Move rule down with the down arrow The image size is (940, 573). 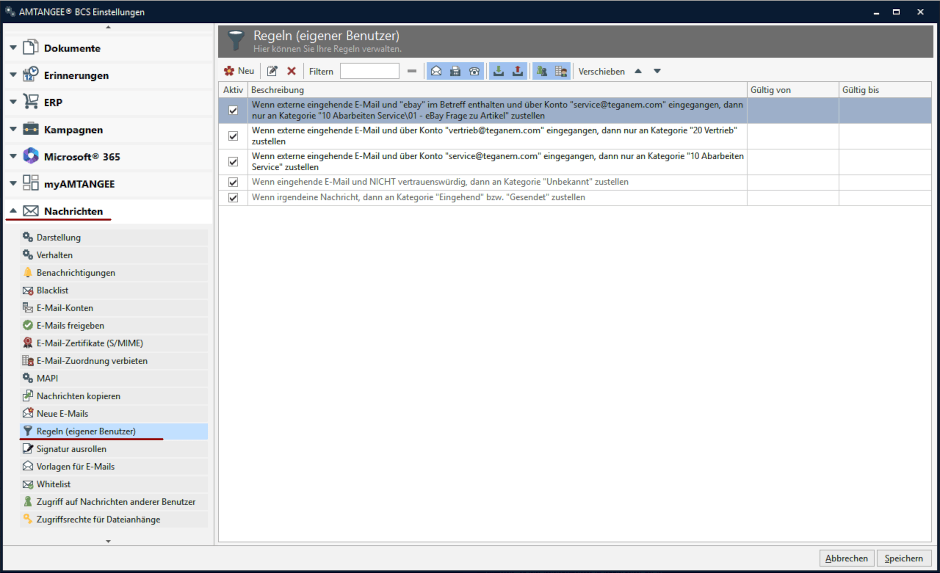[x=657, y=71]
